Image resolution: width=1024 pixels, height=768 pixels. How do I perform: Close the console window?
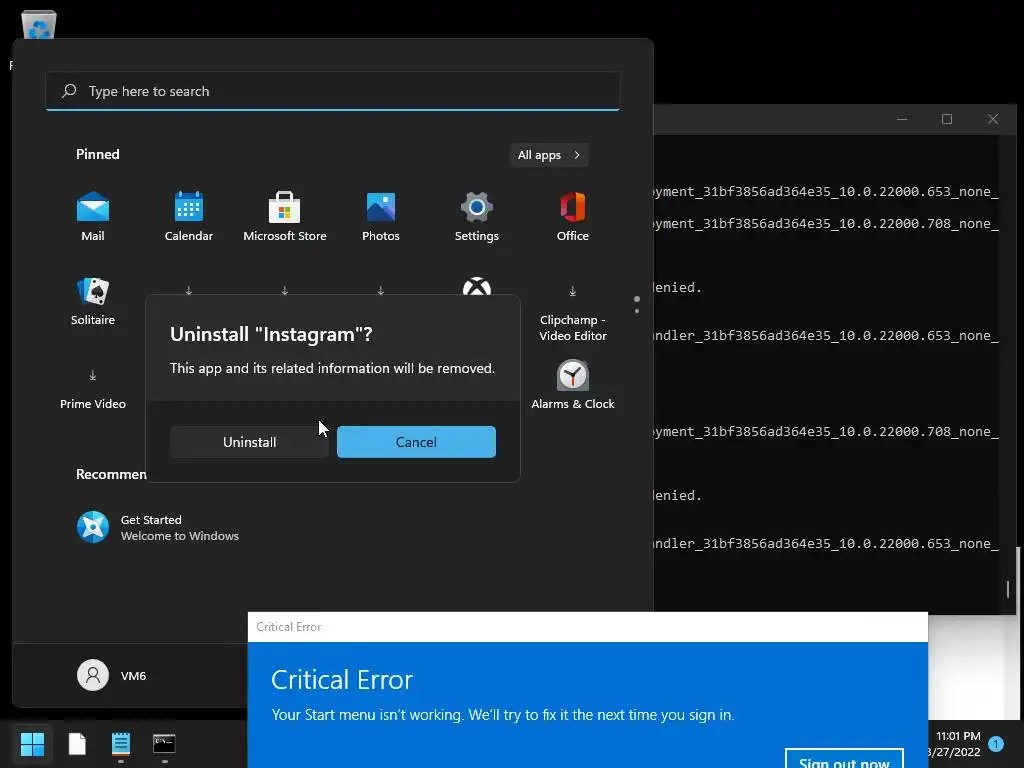993,119
